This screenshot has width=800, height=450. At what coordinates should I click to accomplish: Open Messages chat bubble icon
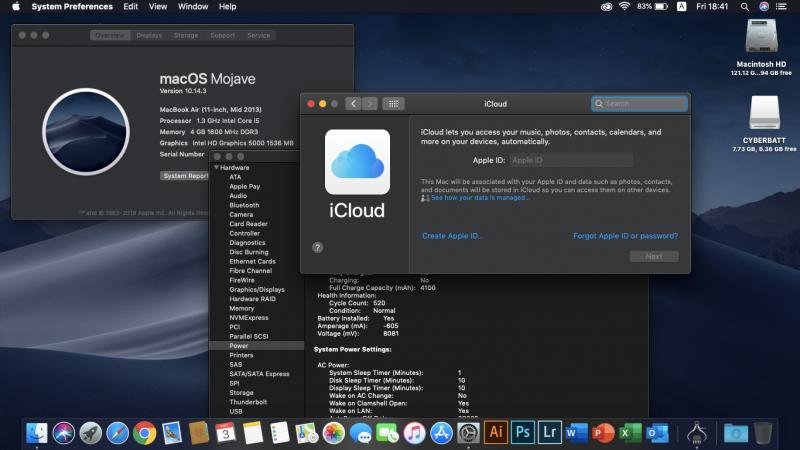[x=361, y=433]
